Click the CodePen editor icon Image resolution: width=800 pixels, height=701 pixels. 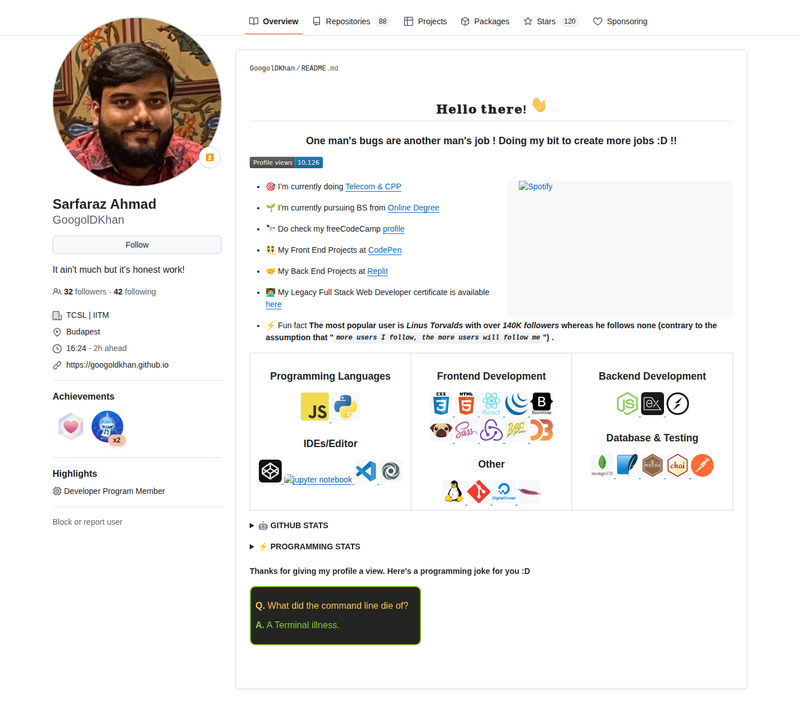pyautogui.click(x=270, y=471)
